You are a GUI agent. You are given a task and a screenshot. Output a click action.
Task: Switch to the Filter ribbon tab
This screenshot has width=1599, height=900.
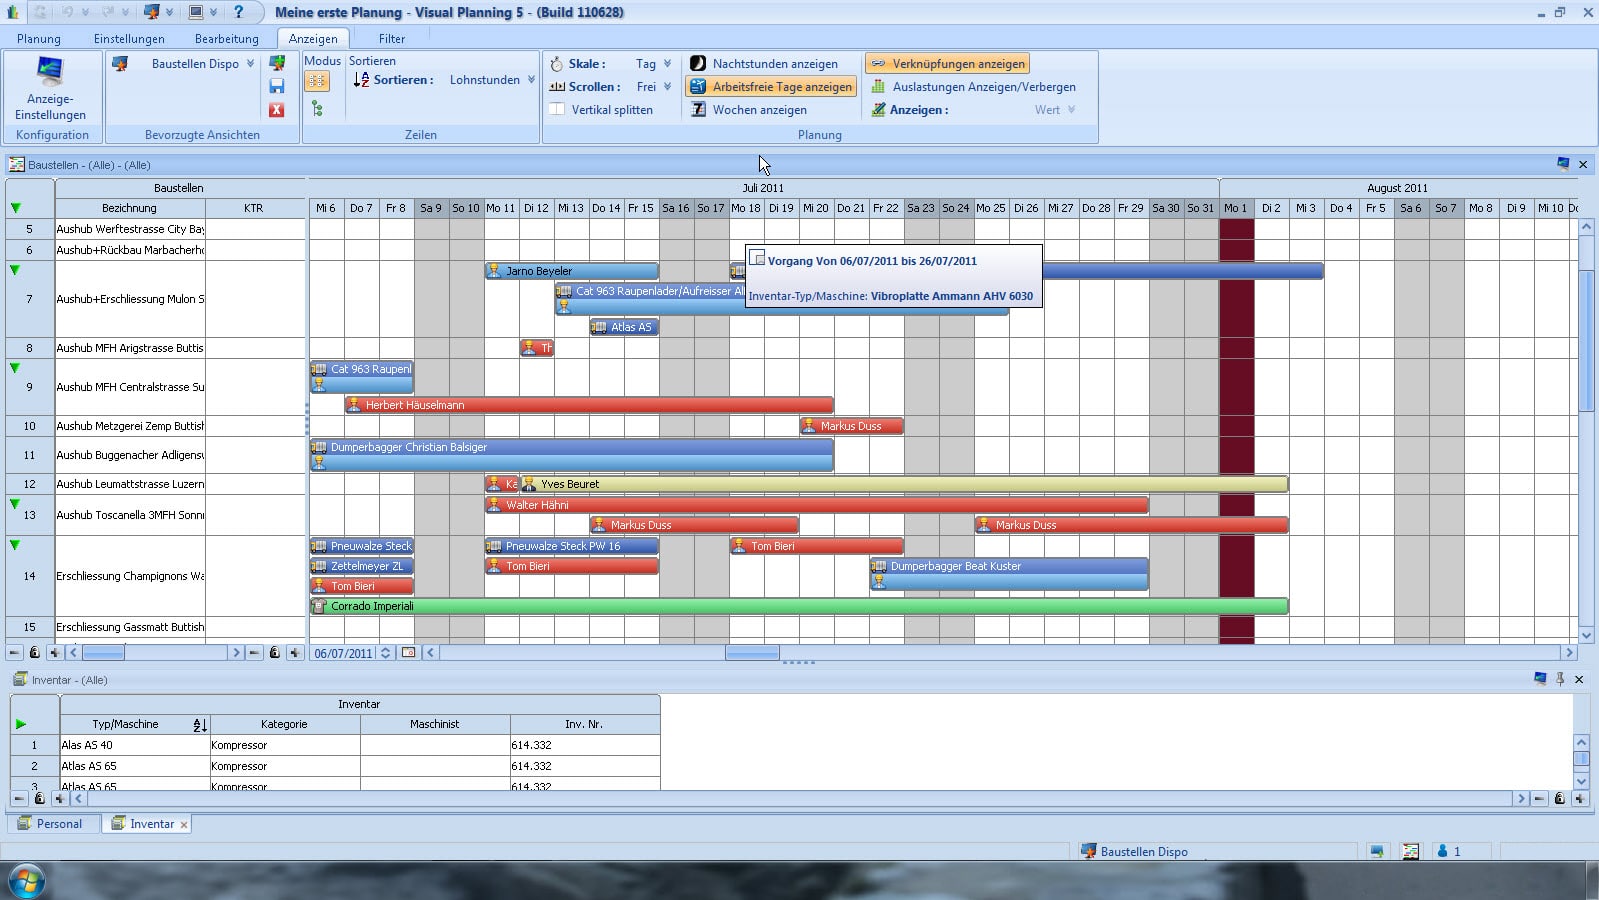391,39
